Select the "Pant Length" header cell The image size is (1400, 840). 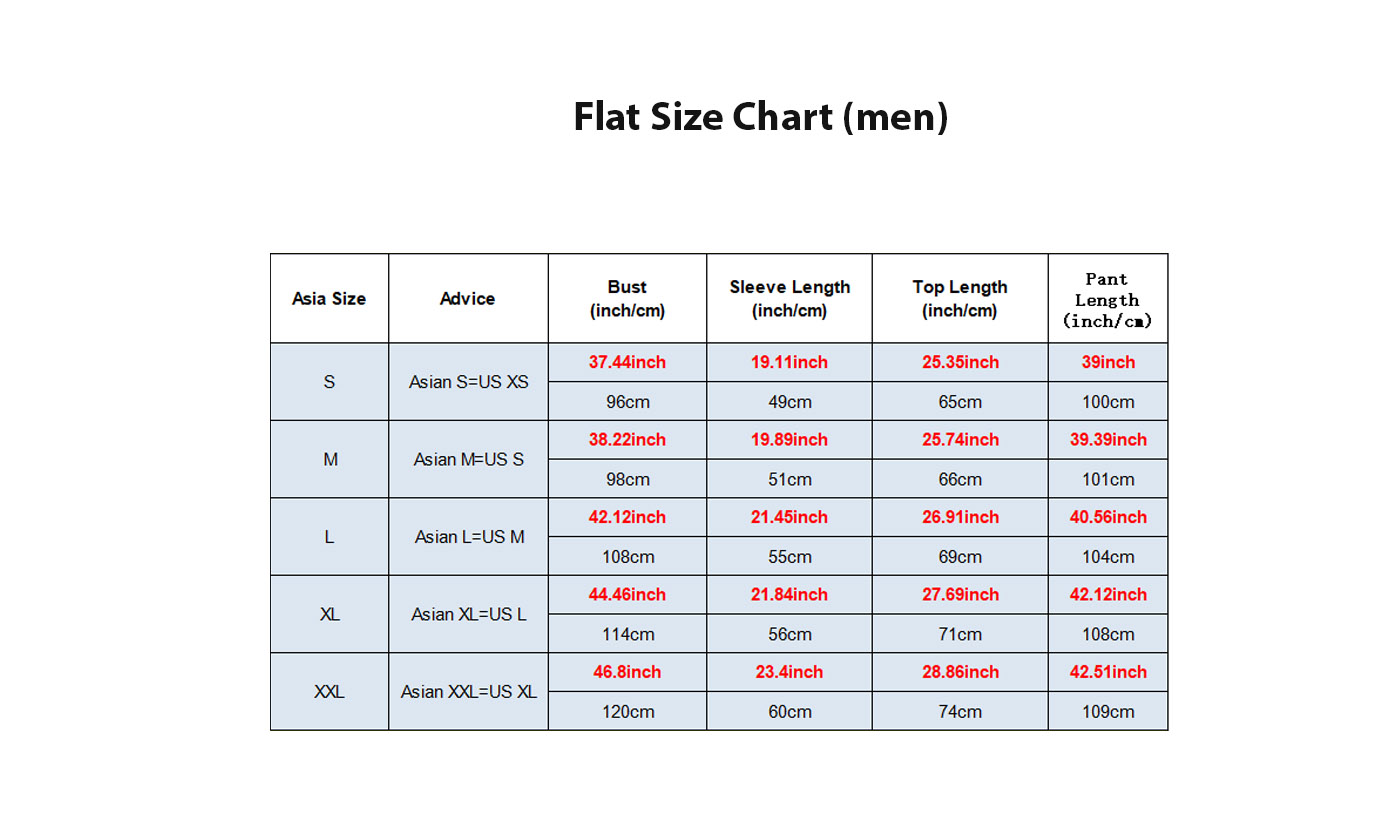pyautogui.click(x=1107, y=300)
